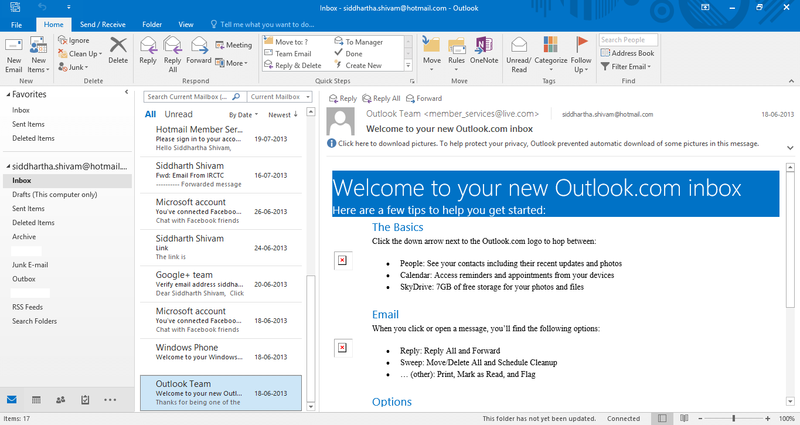Click the Reply icon in the ribbon

pyautogui.click(x=148, y=45)
